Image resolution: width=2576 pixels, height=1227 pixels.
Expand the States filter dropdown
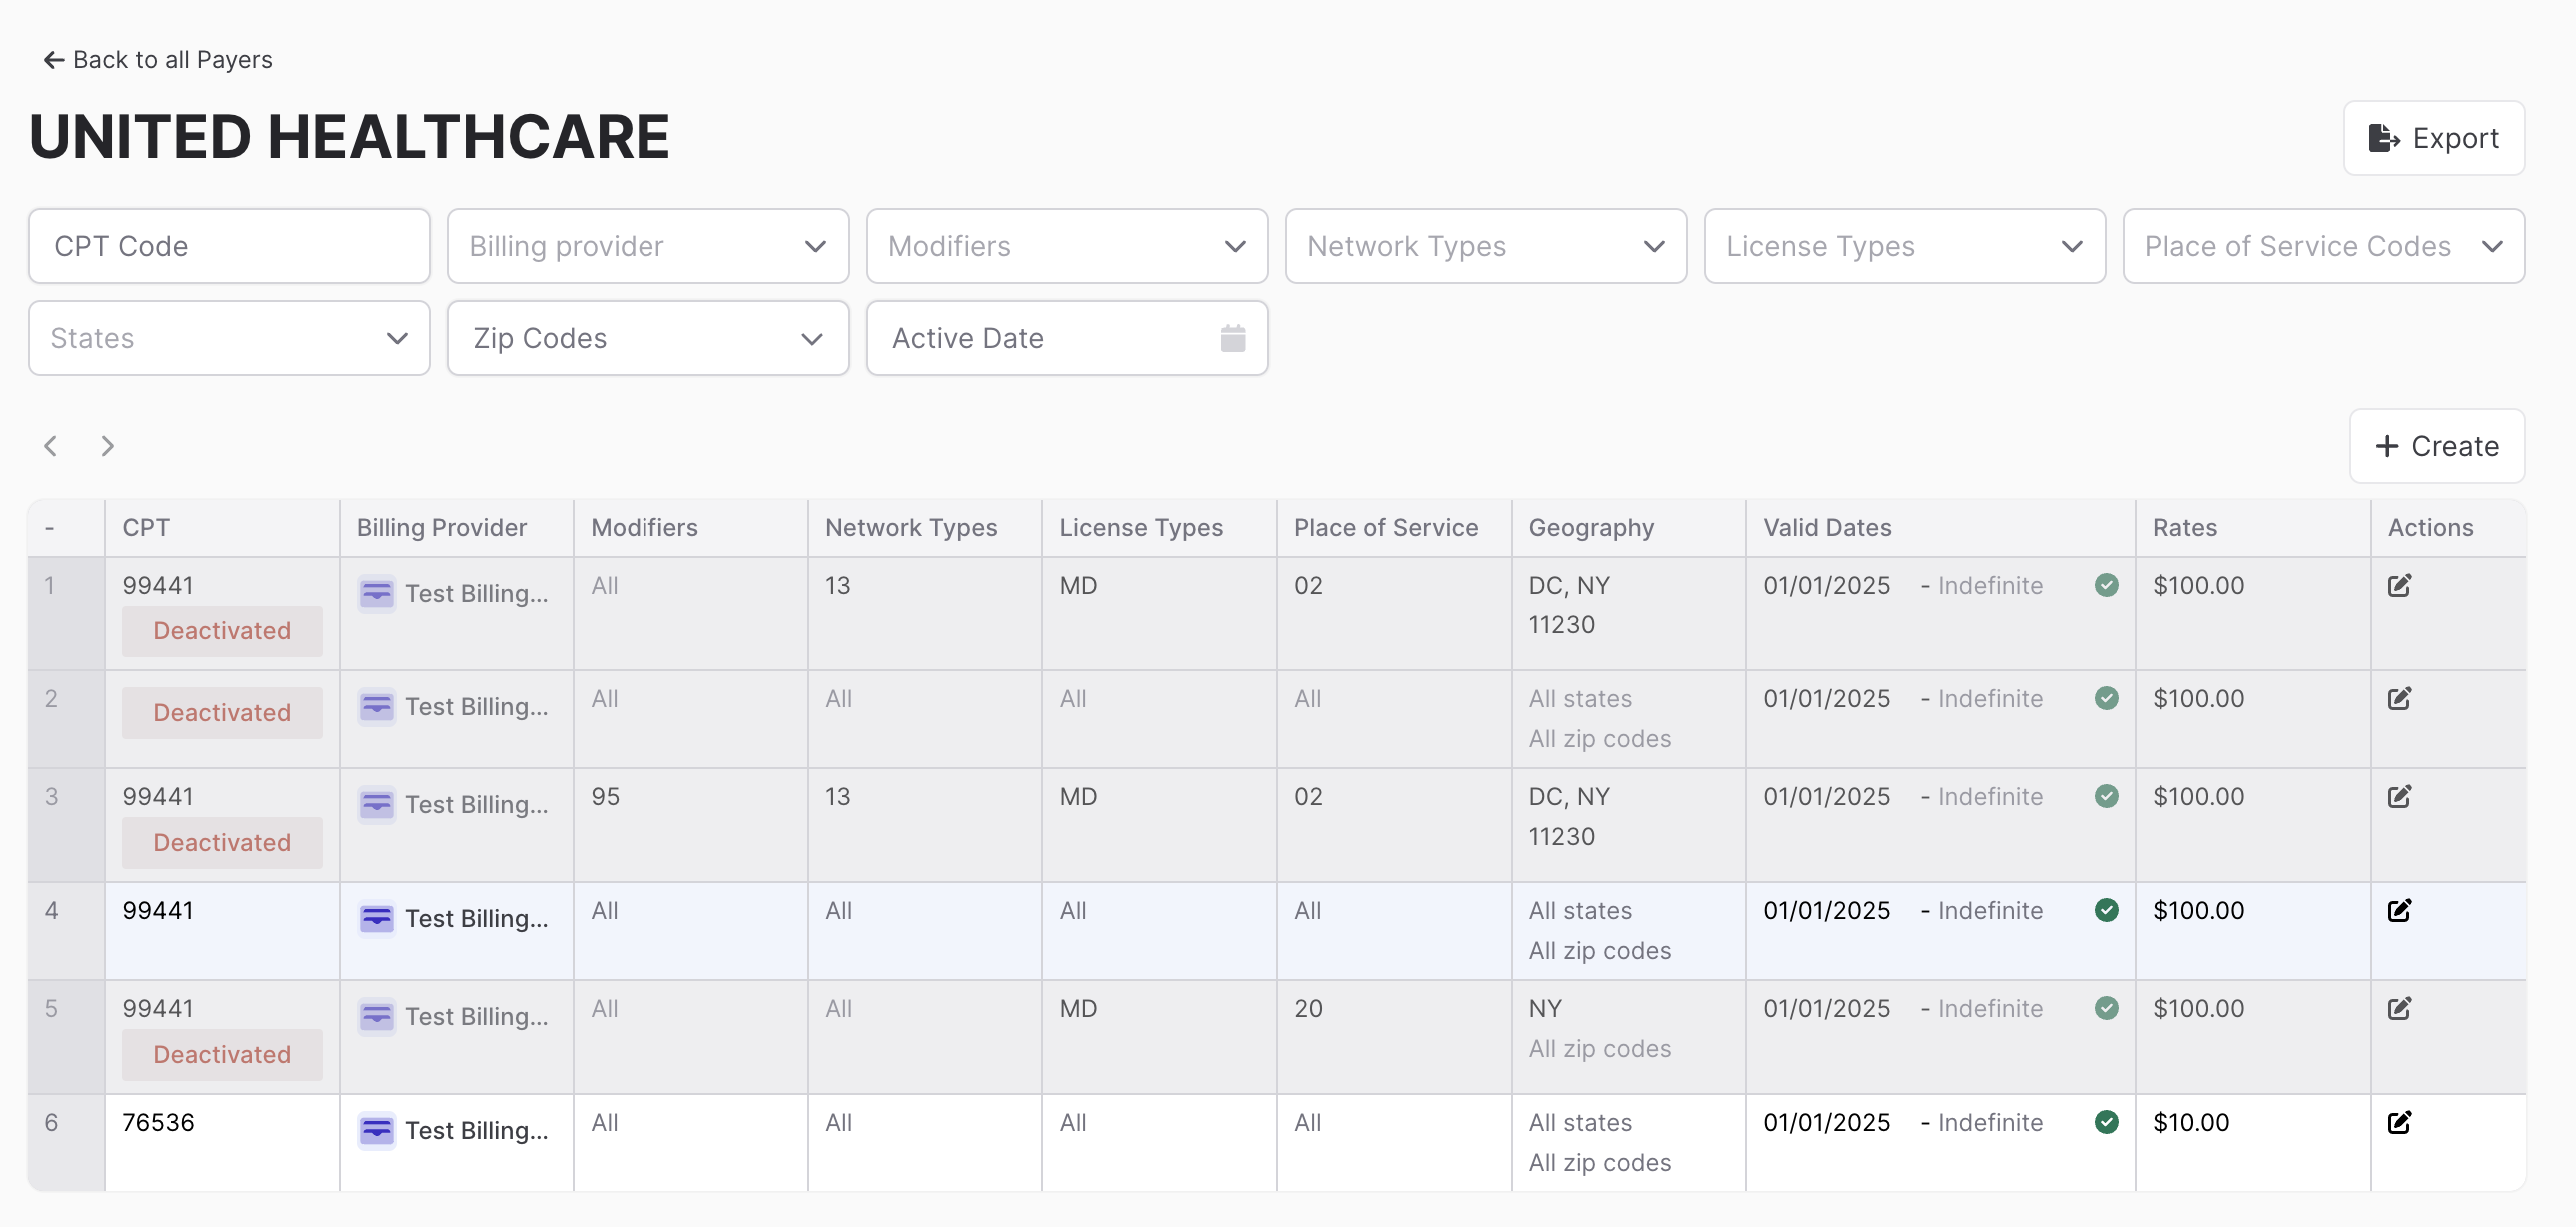click(229, 338)
